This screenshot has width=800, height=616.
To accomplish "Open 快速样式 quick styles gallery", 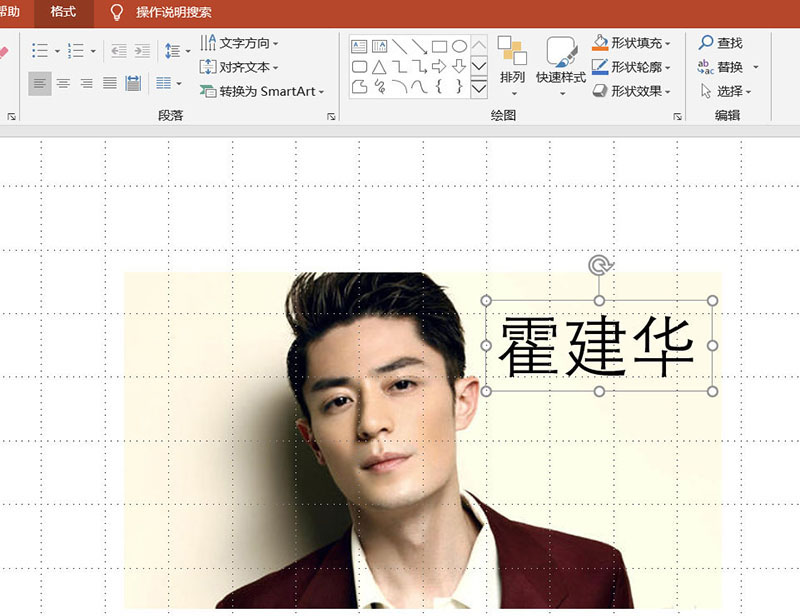I will 561,66.
